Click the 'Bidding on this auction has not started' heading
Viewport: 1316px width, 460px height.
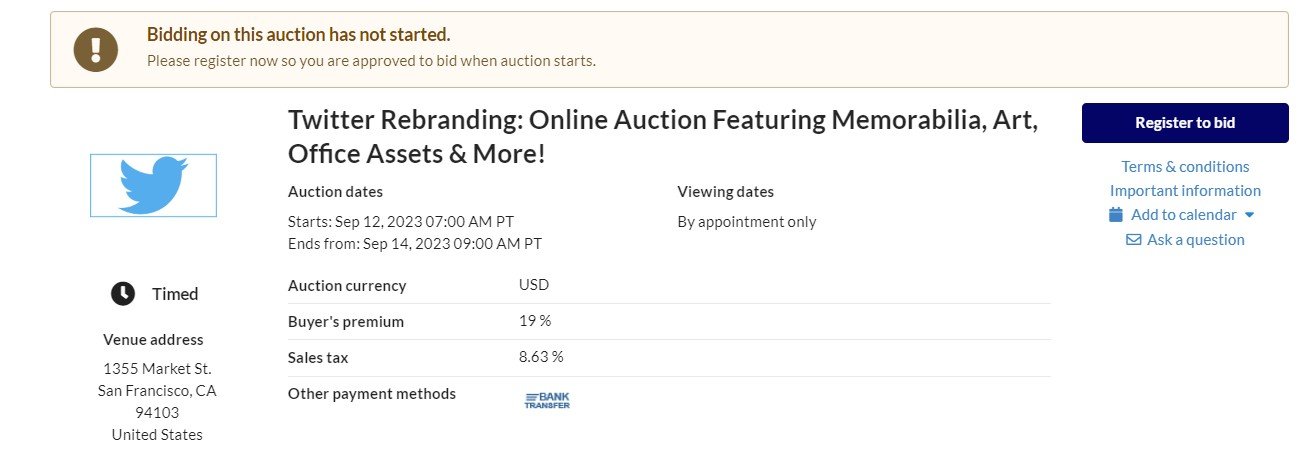[x=298, y=35]
